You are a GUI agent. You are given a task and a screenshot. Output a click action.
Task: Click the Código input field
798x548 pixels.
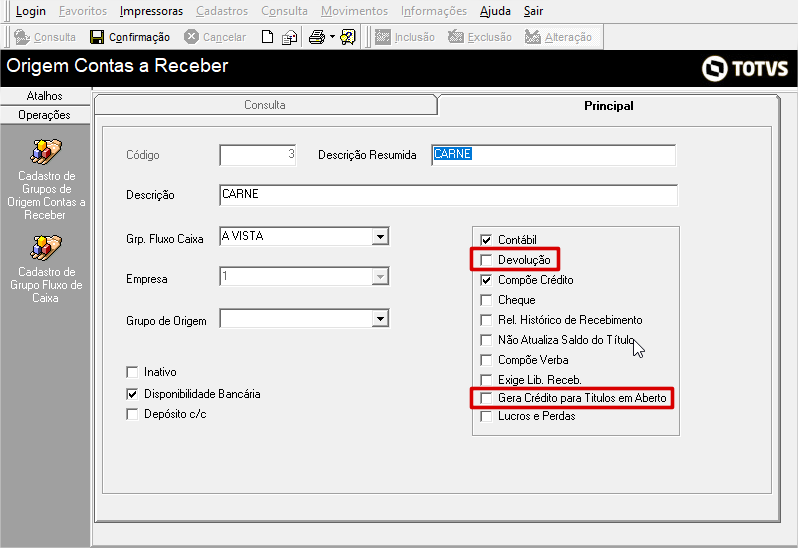pos(258,155)
